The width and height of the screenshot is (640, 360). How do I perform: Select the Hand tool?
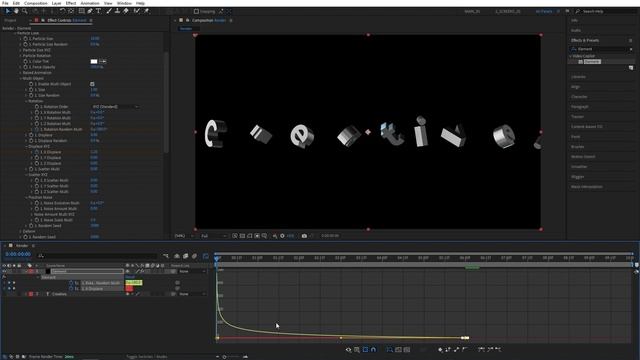(16, 11)
